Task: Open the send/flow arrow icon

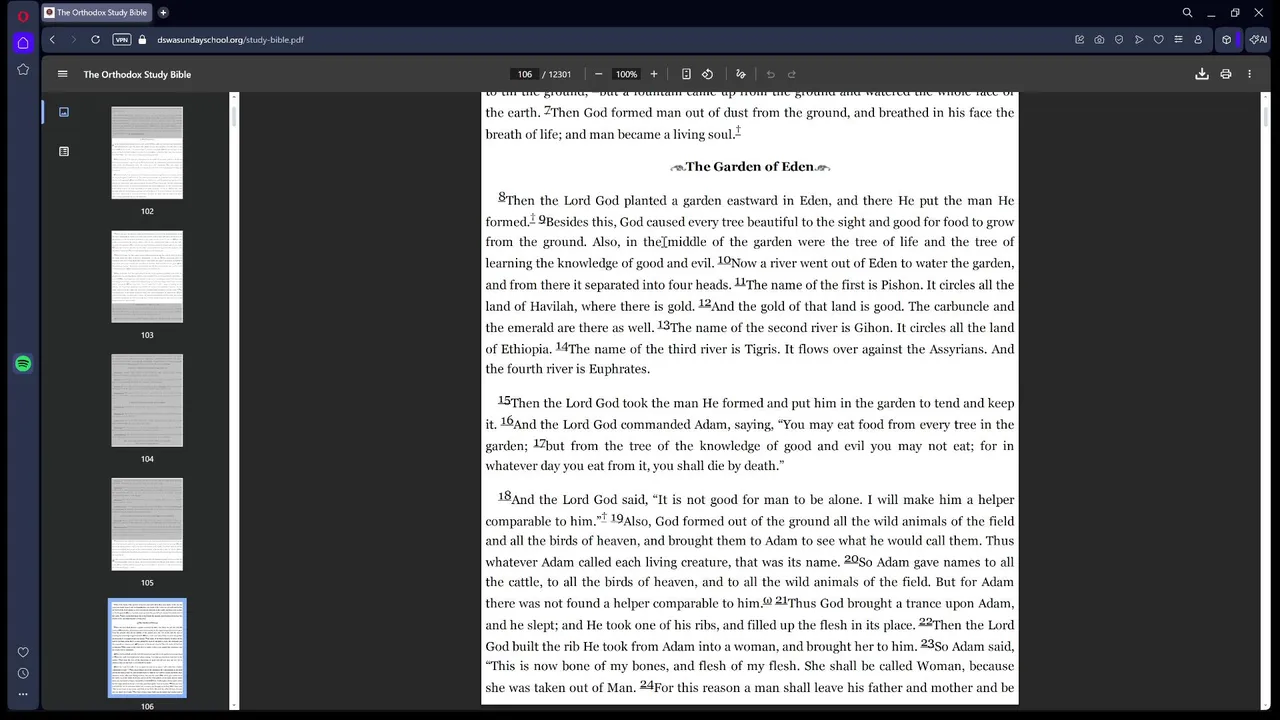Action: pyautogui.click(x=1139, y=40)
